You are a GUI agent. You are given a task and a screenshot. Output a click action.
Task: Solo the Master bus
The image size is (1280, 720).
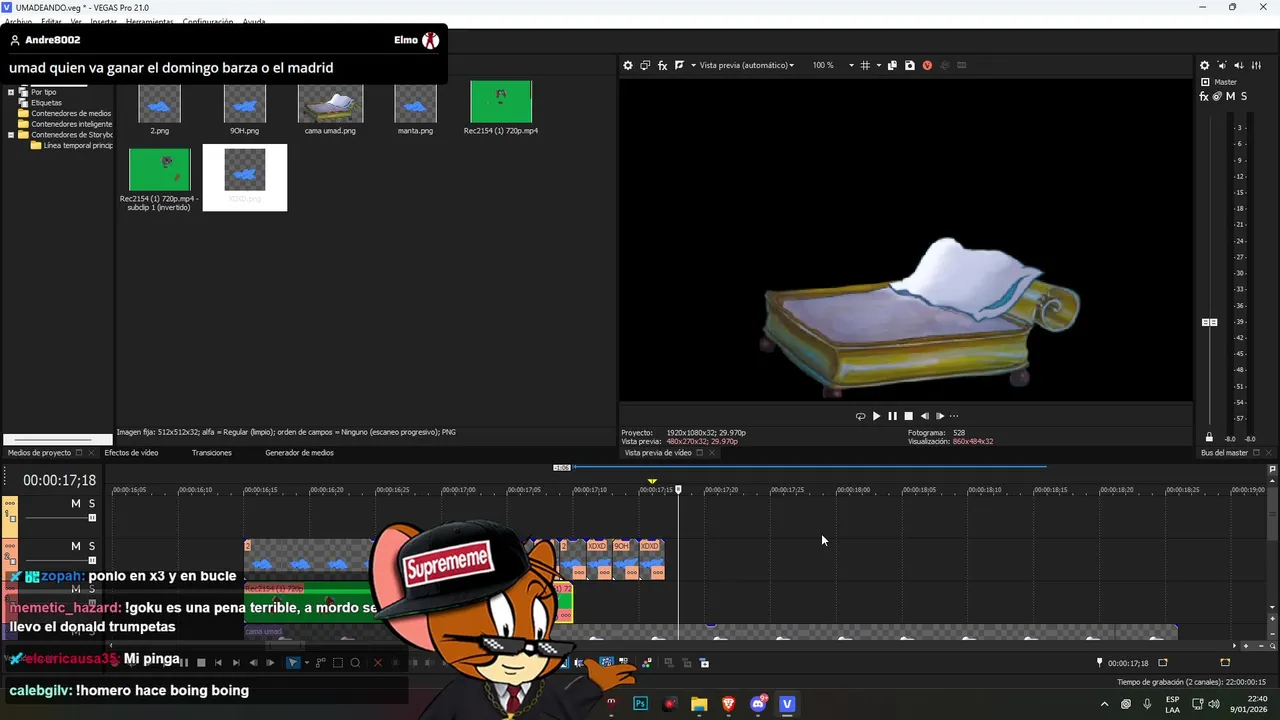(x=1243, y=96)
